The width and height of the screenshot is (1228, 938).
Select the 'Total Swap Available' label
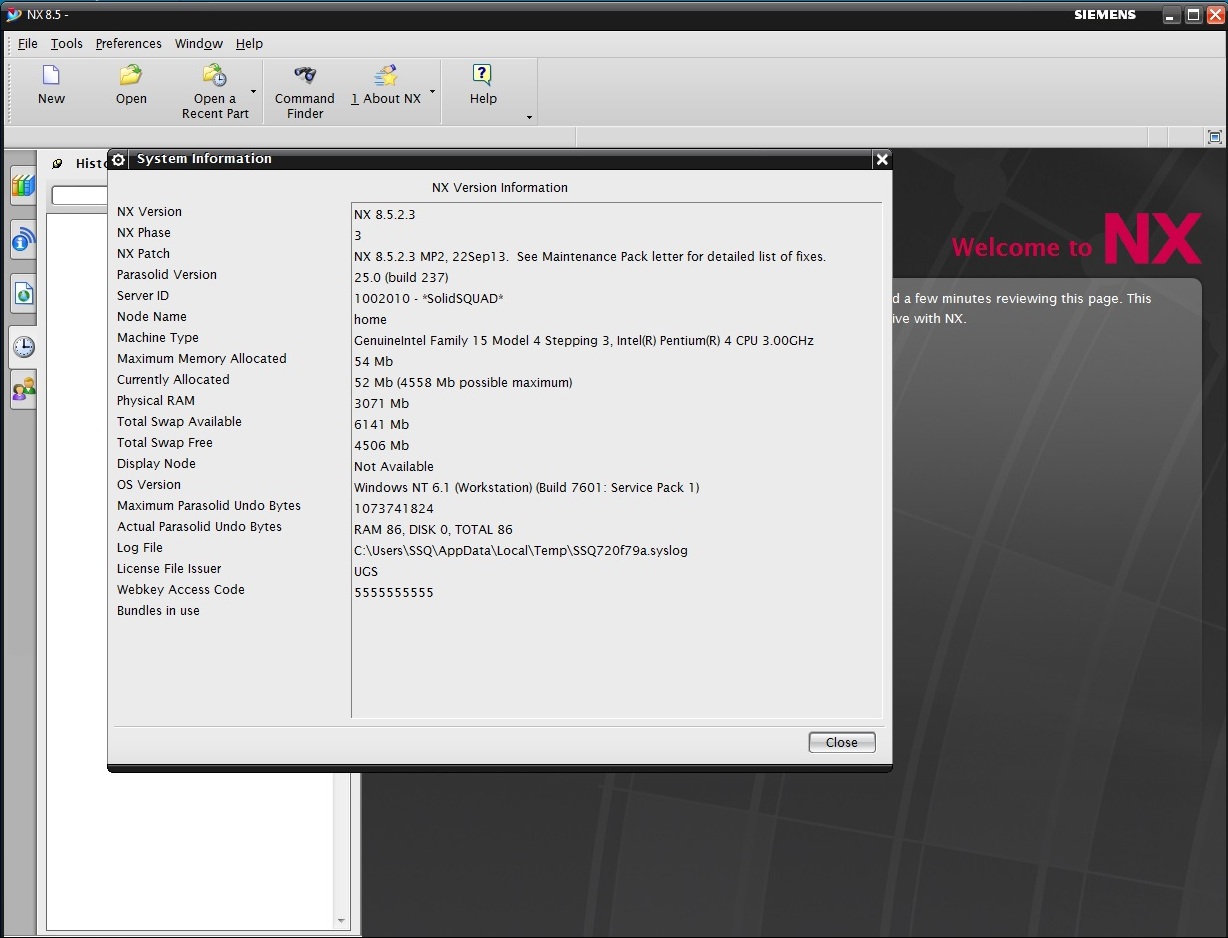(x=179, y=421)
